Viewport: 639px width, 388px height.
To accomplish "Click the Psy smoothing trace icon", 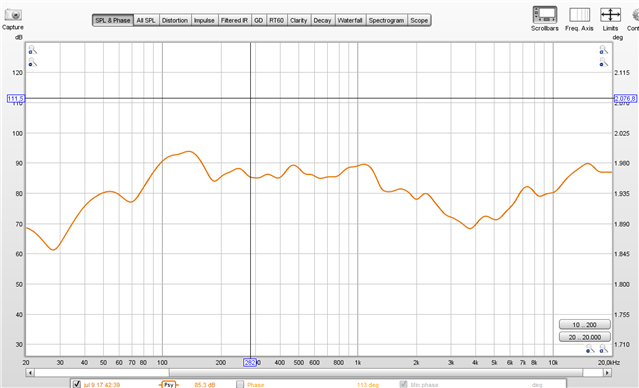I will 169,384.
